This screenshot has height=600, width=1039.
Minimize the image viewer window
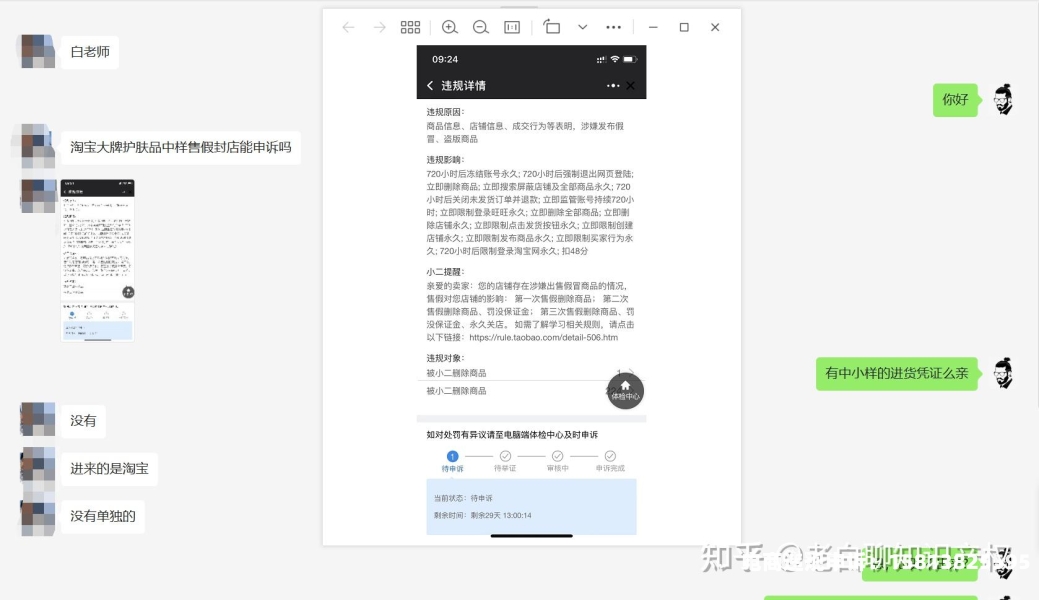click(x=653, y=27)
